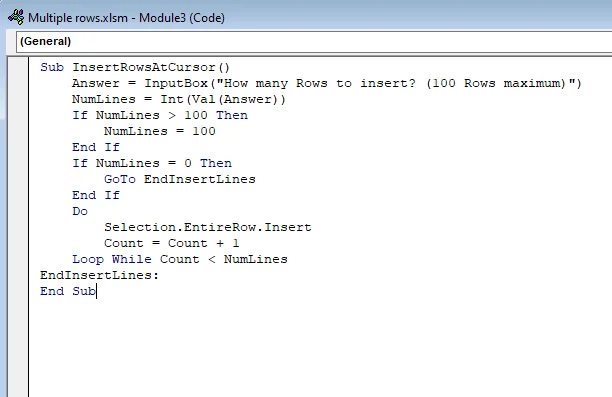Screen dimensions: 612x397
Task: Click 'If NumLines > 100 Then' line
Action: (160, 115)
